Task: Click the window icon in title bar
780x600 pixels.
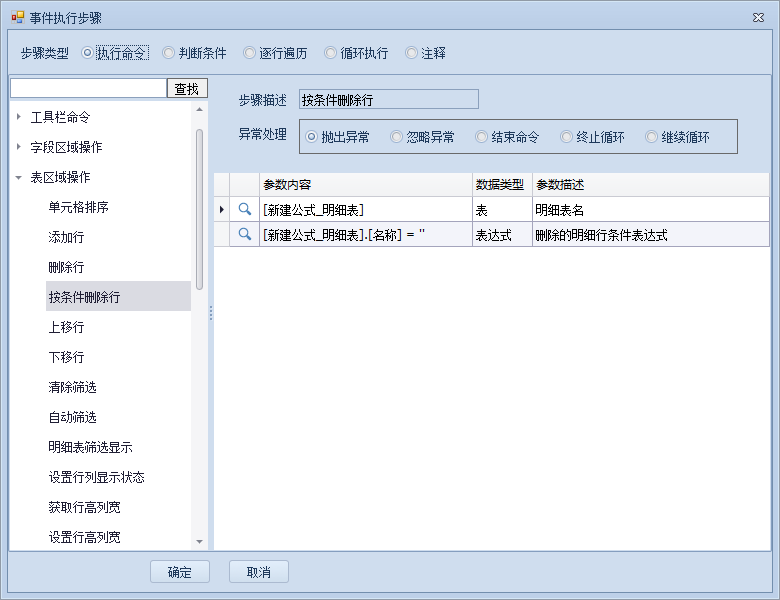Action: (x=17, y=17)
